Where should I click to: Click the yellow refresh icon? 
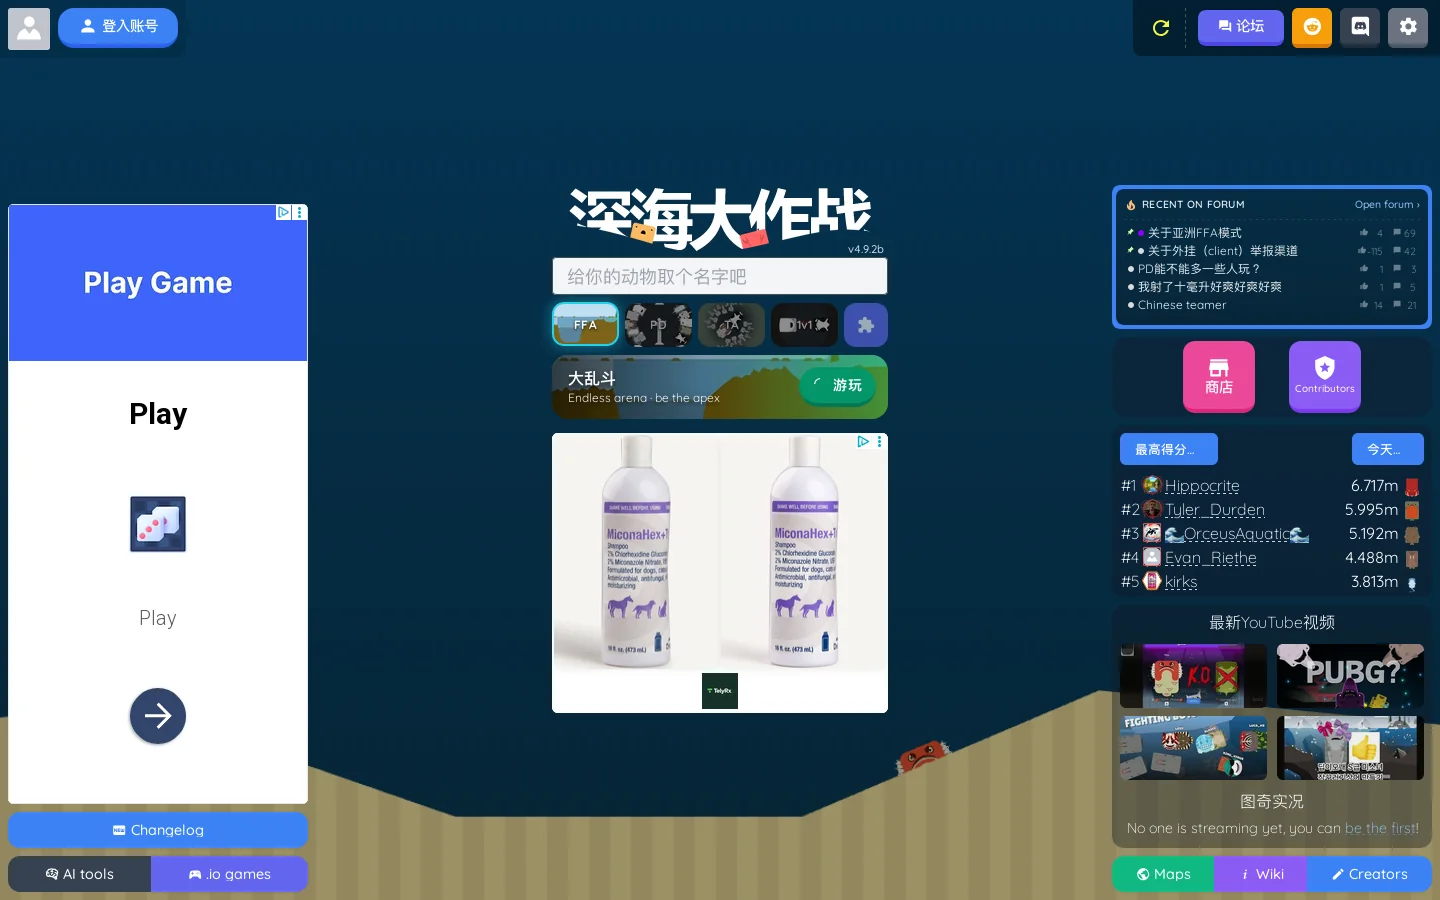pyautogui.click(x=1161, y=28)
